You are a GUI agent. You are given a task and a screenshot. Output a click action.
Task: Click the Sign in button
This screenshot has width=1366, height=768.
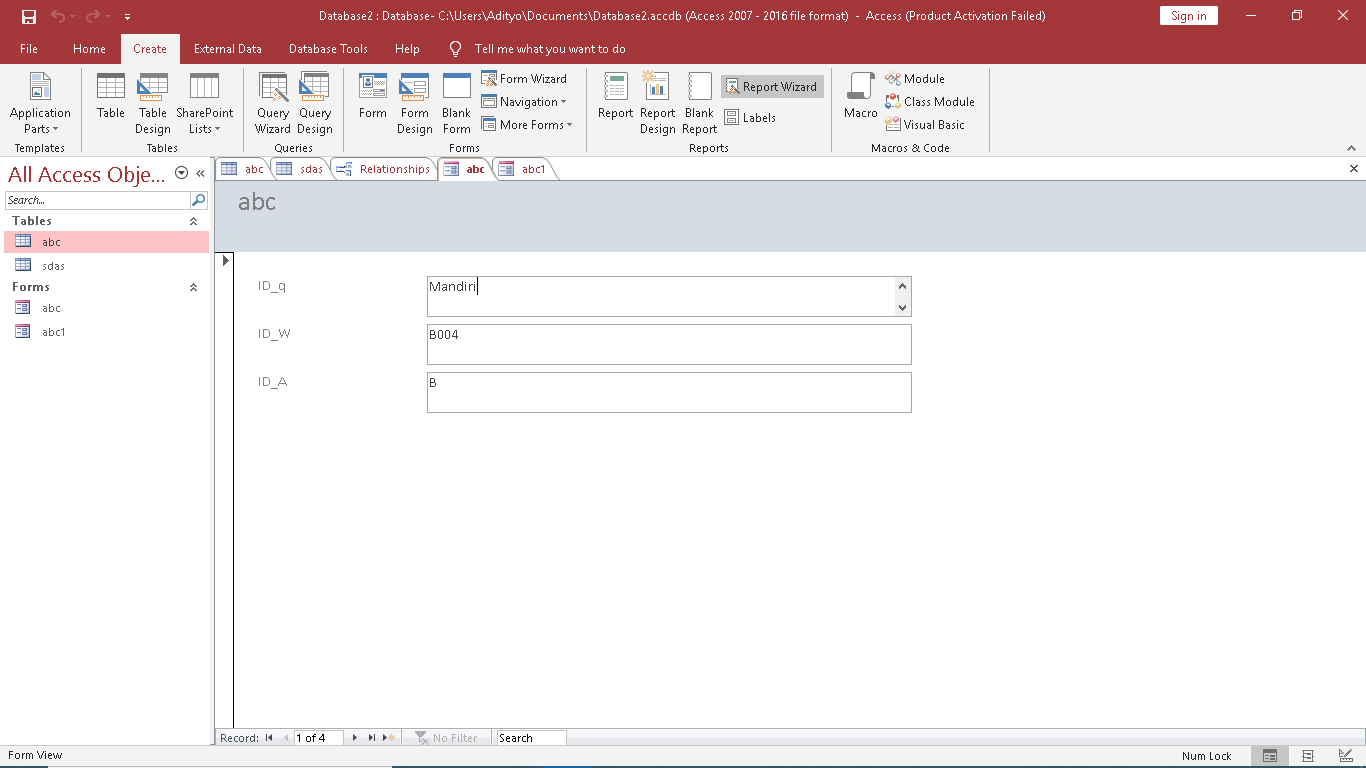(1188, 16)
